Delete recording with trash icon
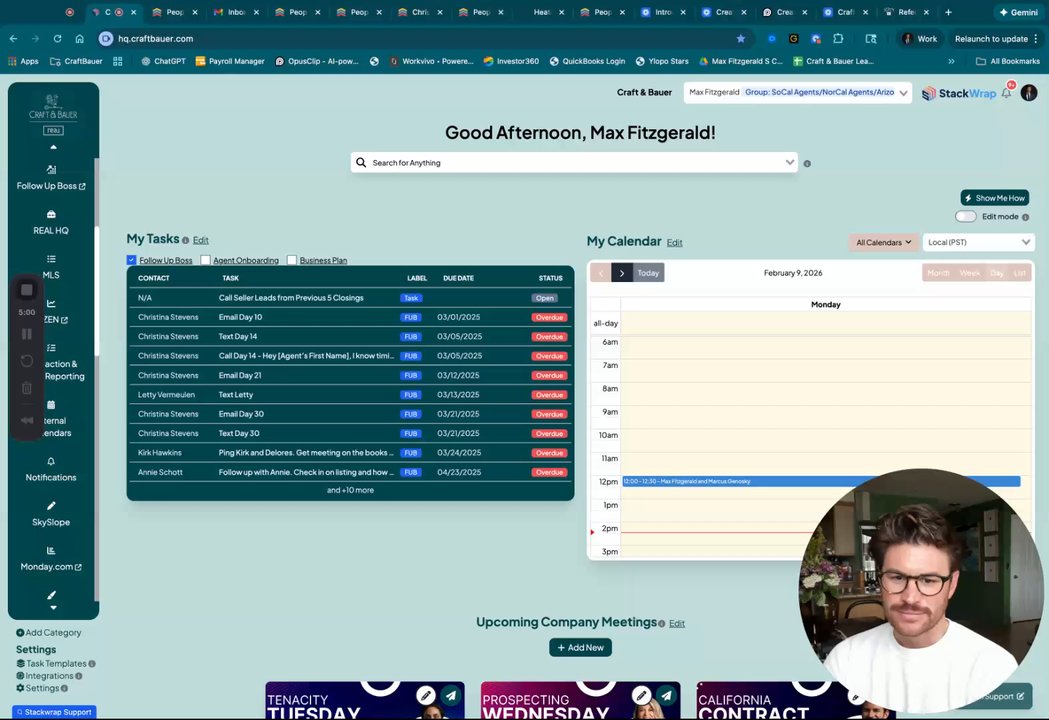The image size is (1049, 720). pyautogui.click(x=27, y=388)
